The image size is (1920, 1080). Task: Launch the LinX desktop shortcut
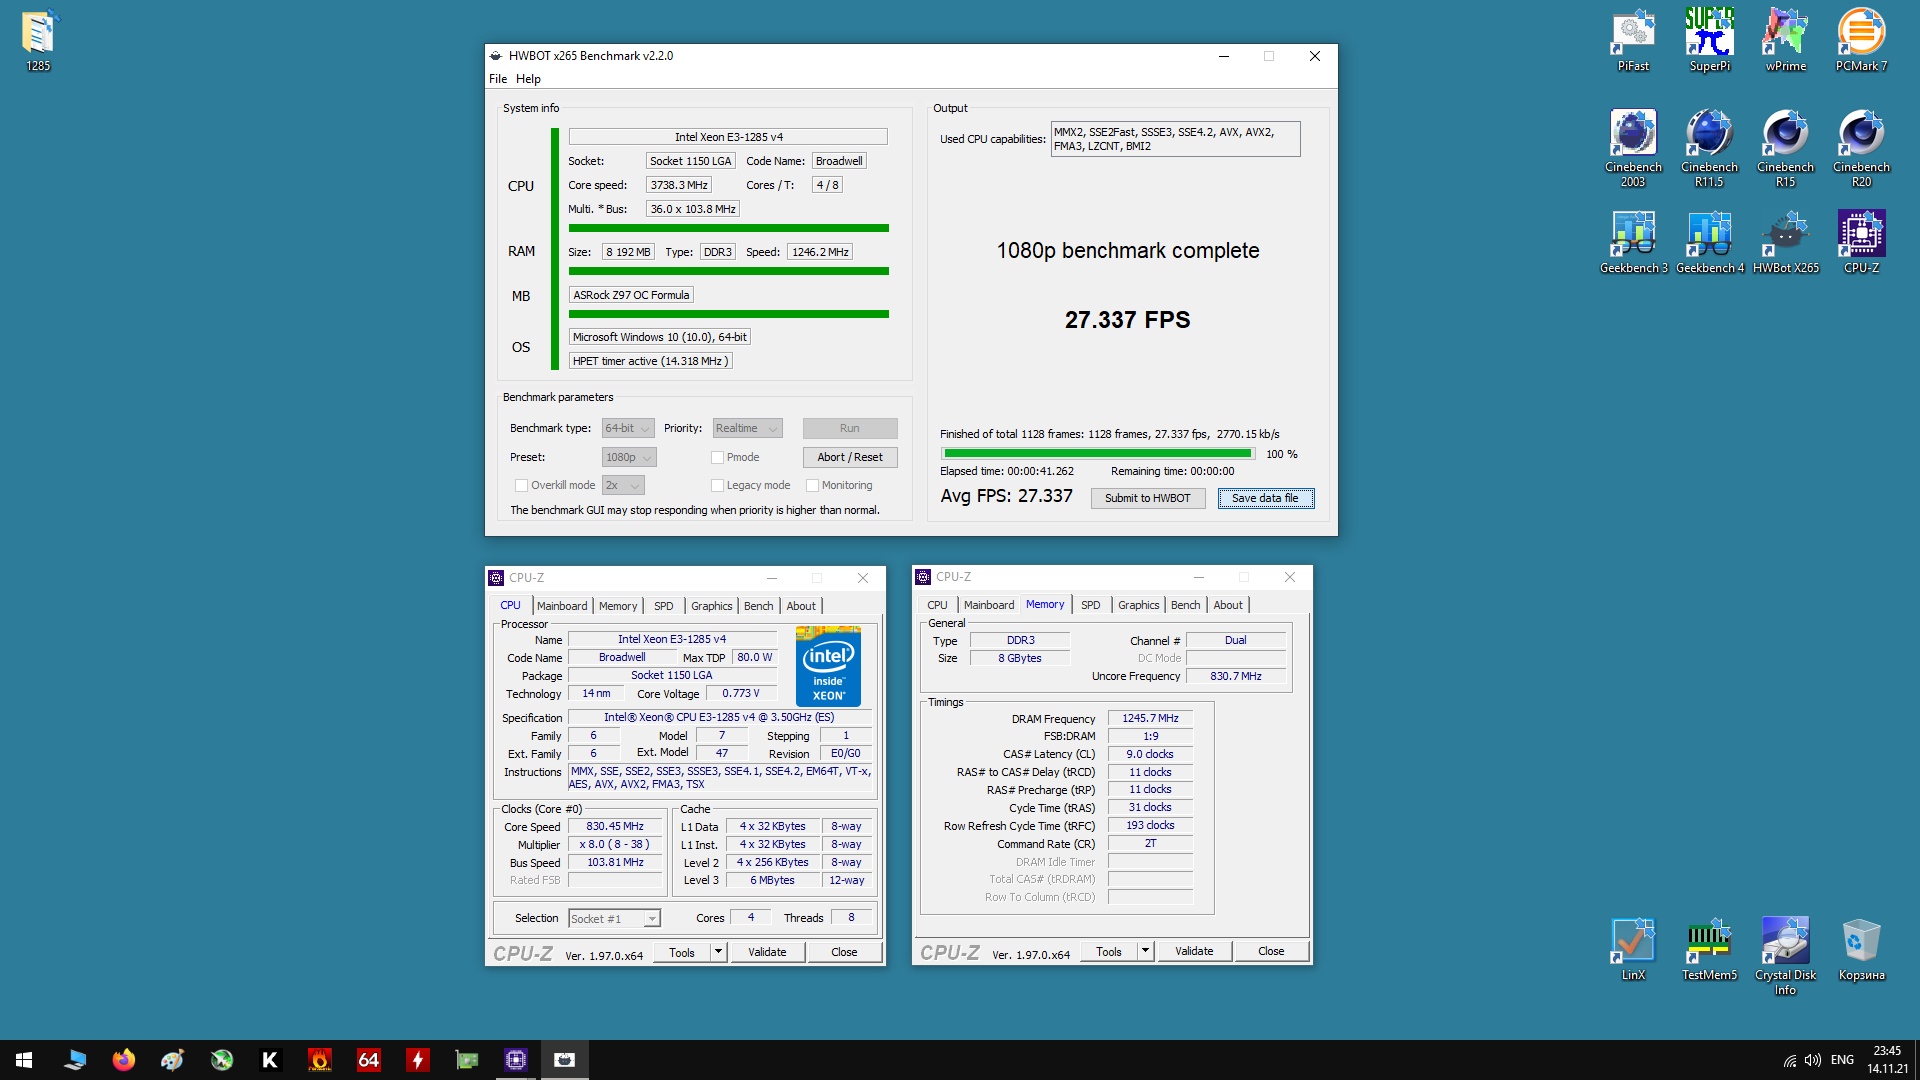[1633, 949]
